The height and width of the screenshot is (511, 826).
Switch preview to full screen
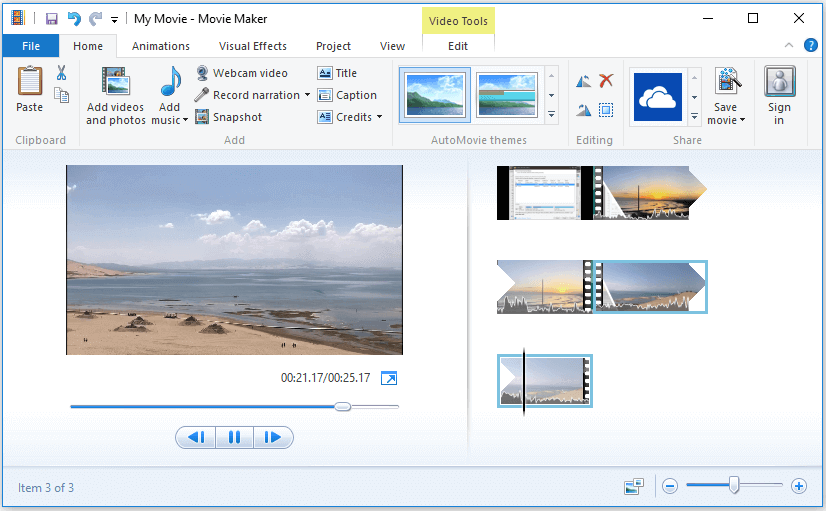(x=389, y=378)
